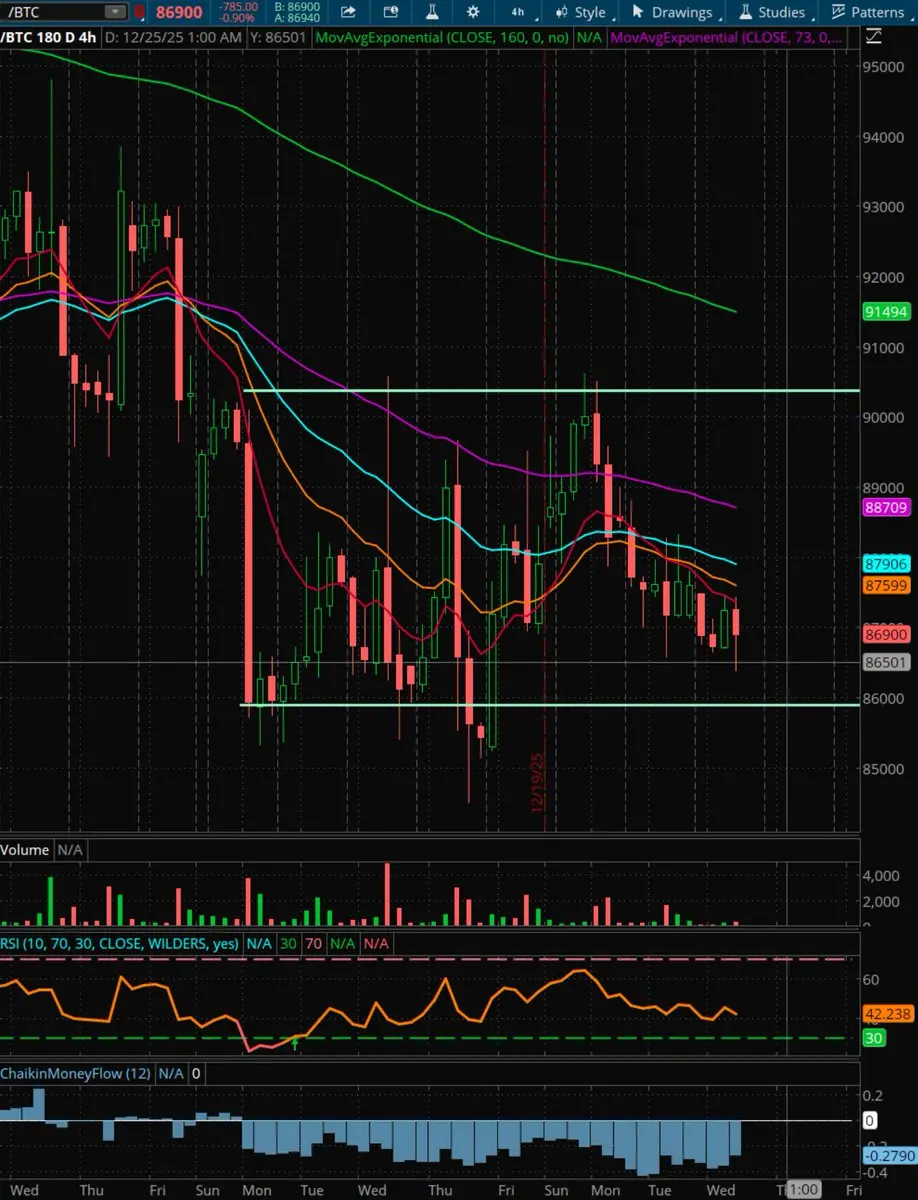Click the red symbol action icon beside 86900
Viewport: 918px width, 1200px height.
click(139, 12)
